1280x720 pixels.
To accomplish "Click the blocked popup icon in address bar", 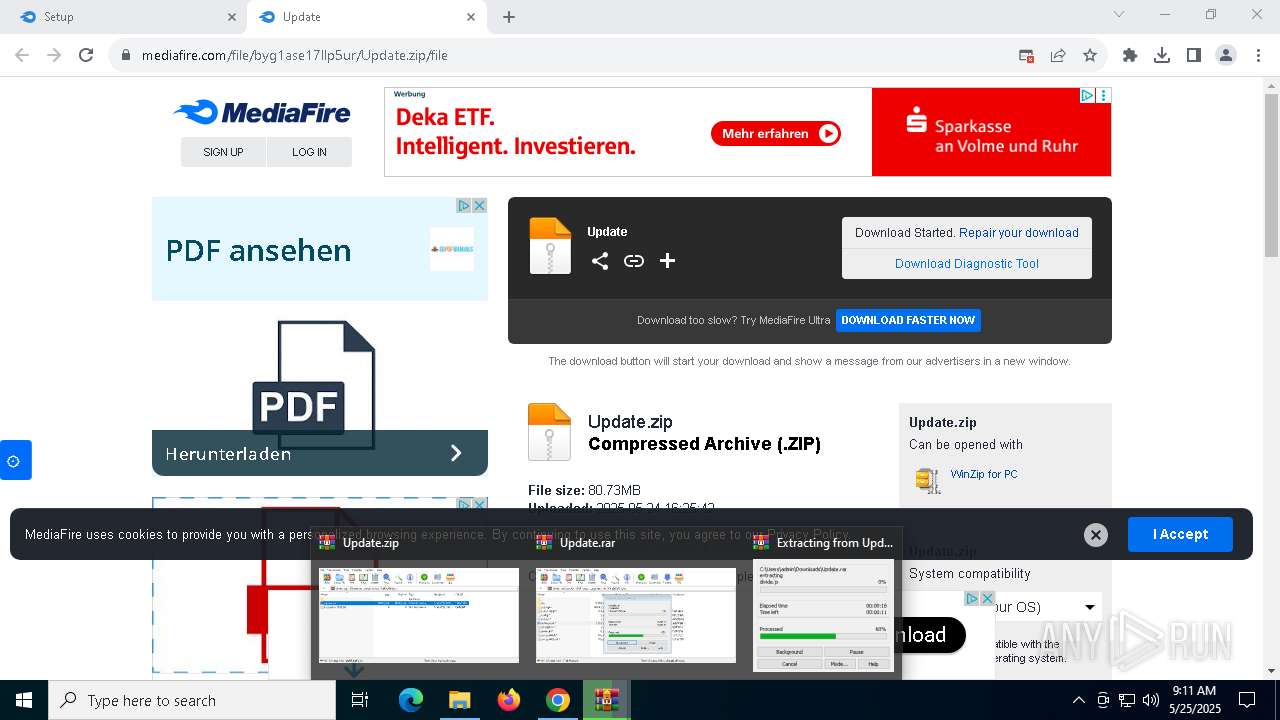I will [1026, 56].
